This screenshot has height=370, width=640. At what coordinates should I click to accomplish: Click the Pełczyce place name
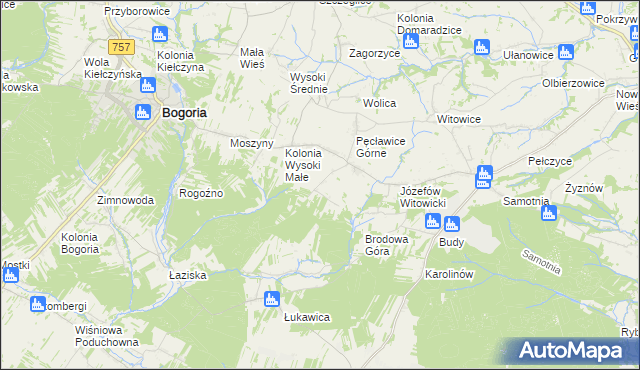(x=550, y=162)
